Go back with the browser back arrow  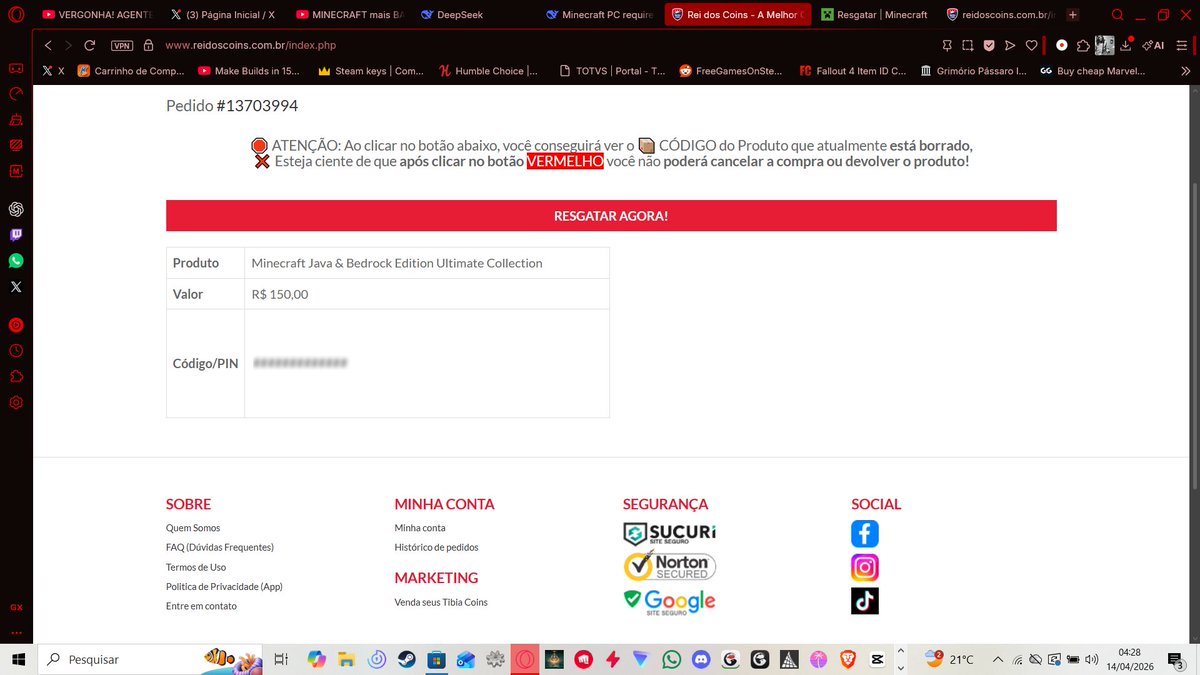[48, 45]
